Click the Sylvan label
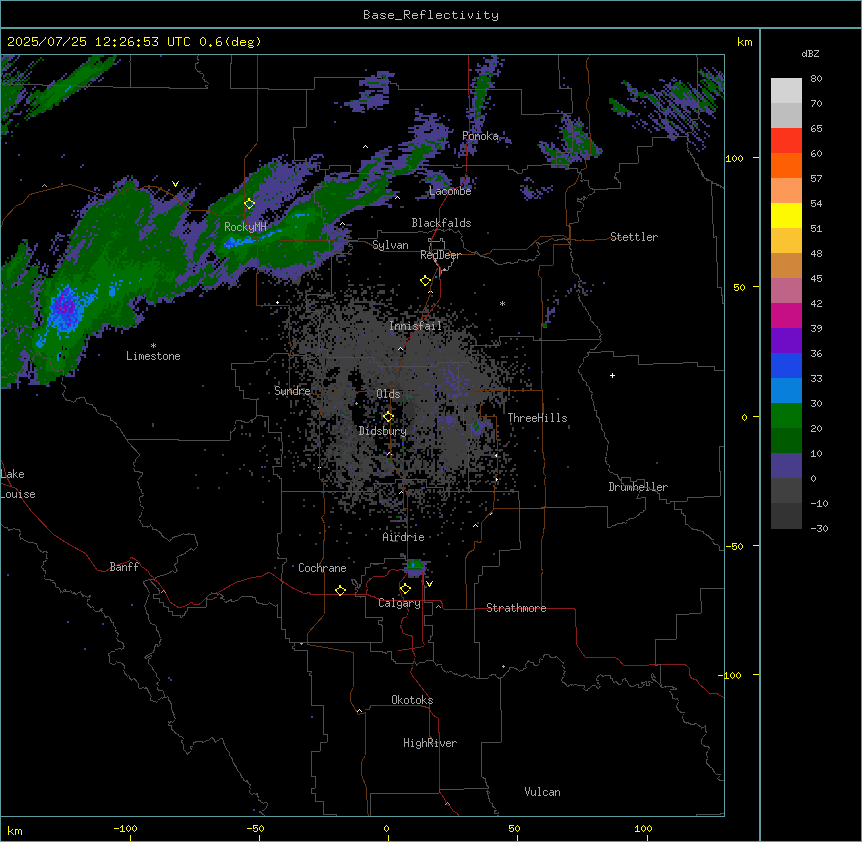 coord(390,245)
